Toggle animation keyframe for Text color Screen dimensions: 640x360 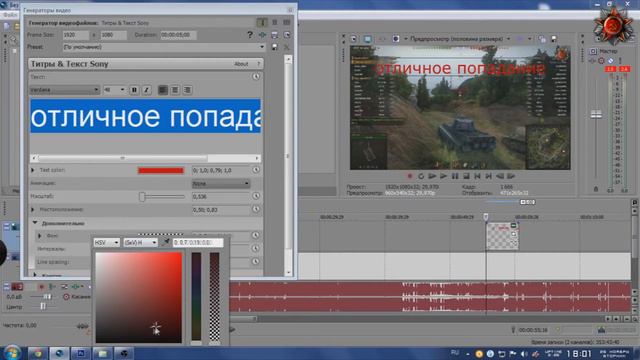pos(256,170)
